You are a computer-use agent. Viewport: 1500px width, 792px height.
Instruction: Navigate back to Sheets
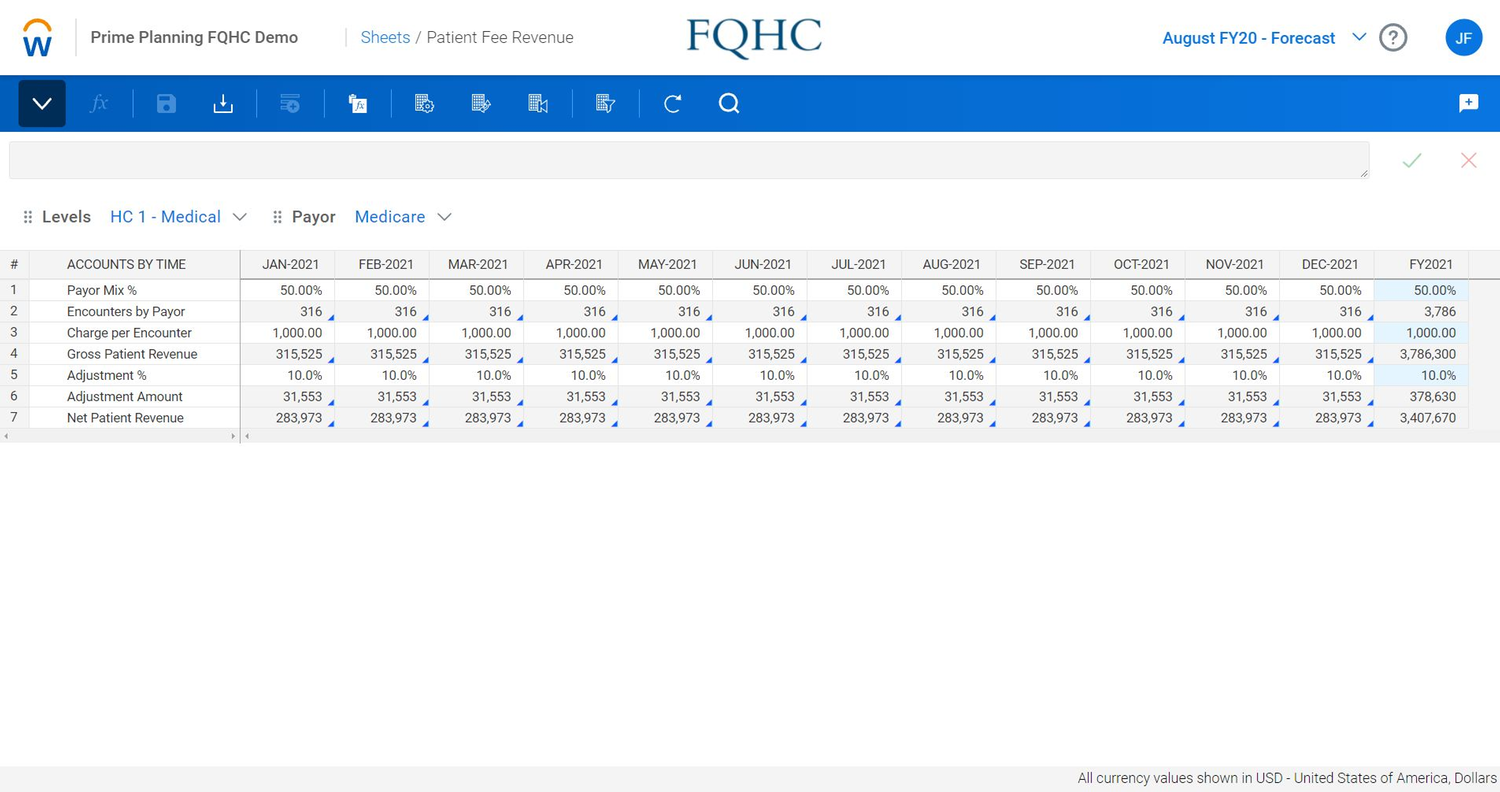[x=385, y=37]
